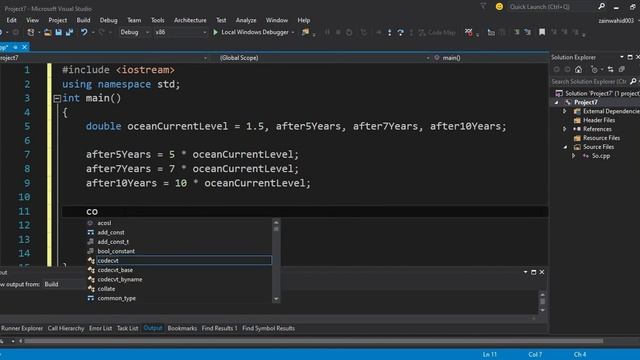
Task: Expand the External Dependencies node
Action: 564,111
